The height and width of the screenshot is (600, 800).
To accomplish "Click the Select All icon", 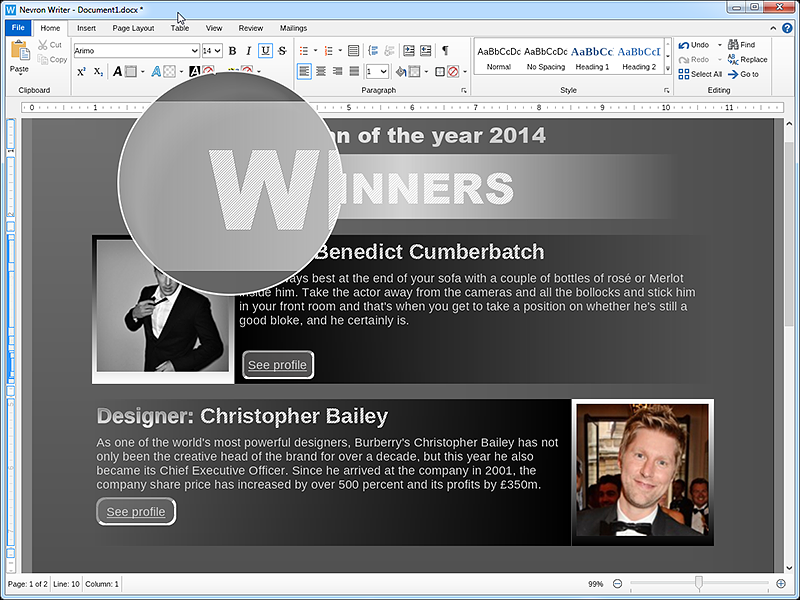I will pyautogui.click(x=684, y=74).
